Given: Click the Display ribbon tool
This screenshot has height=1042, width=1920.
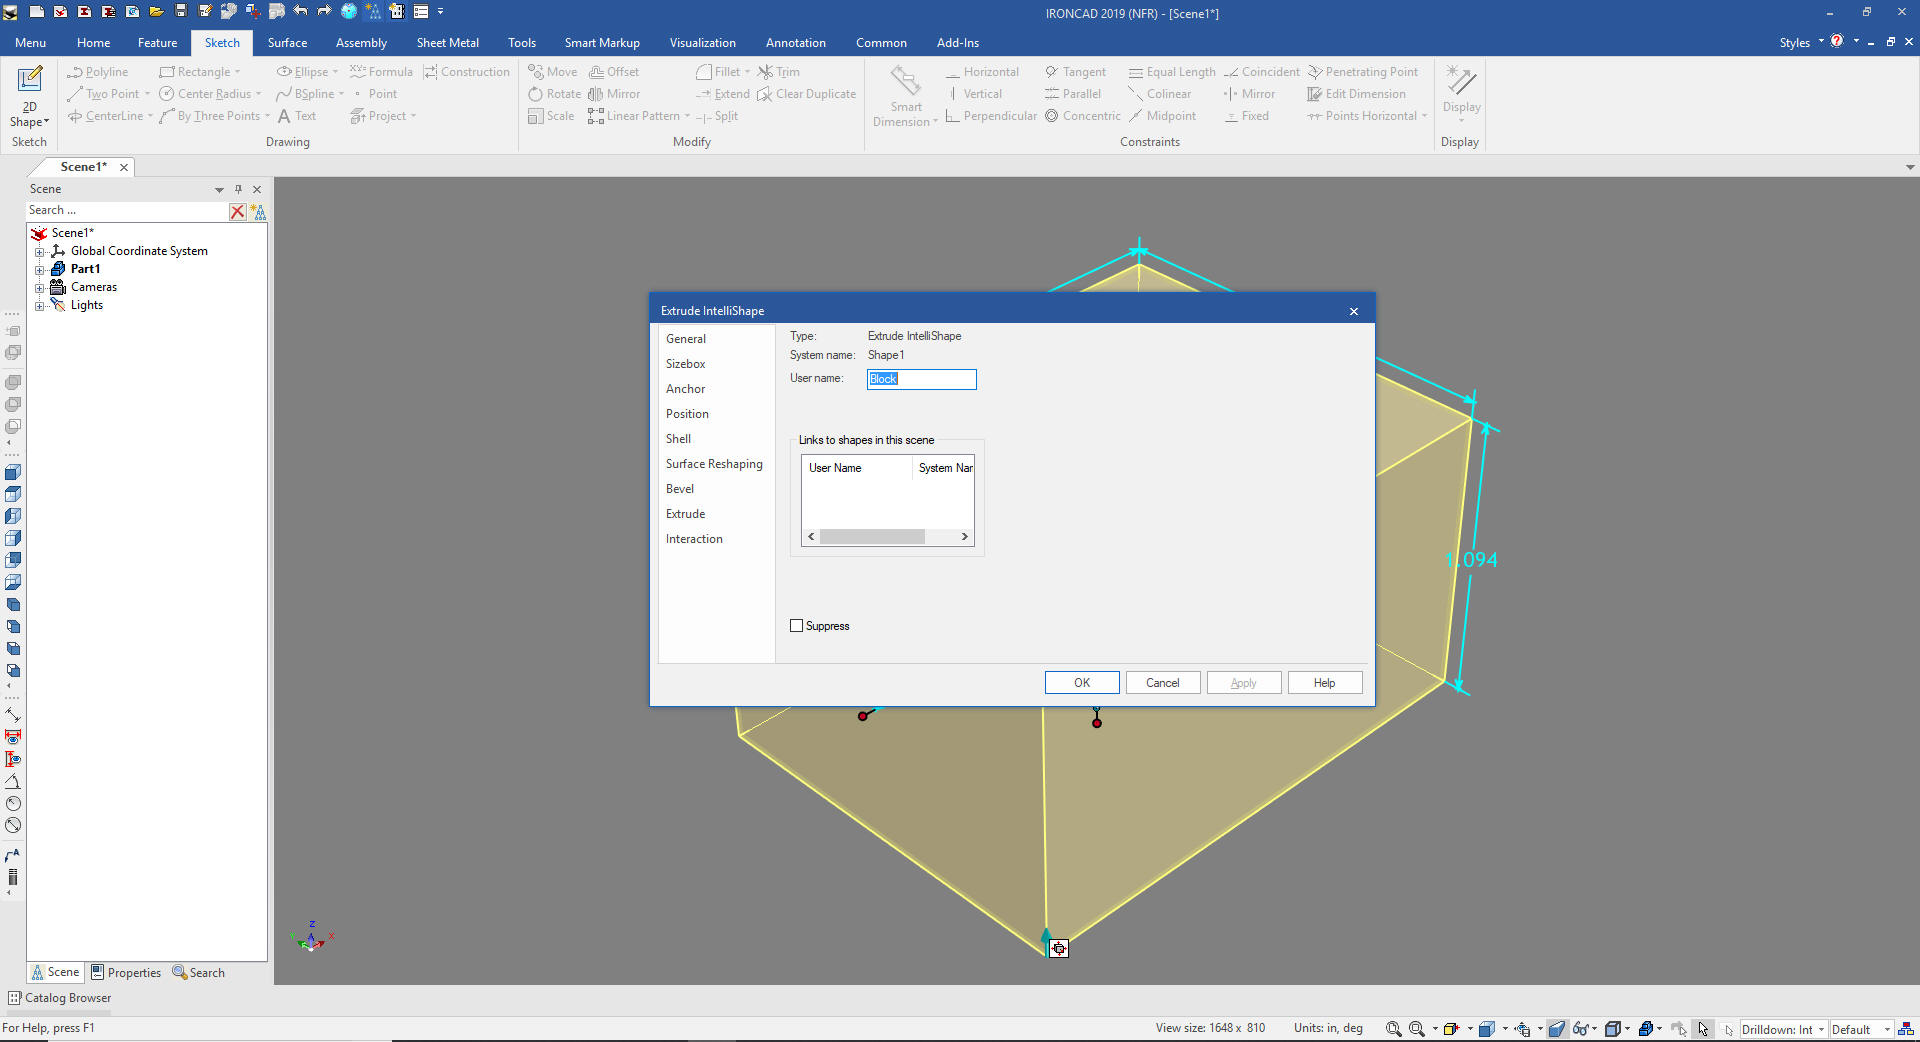Looking at the screenshot, I should click(x=1461, y=92).
